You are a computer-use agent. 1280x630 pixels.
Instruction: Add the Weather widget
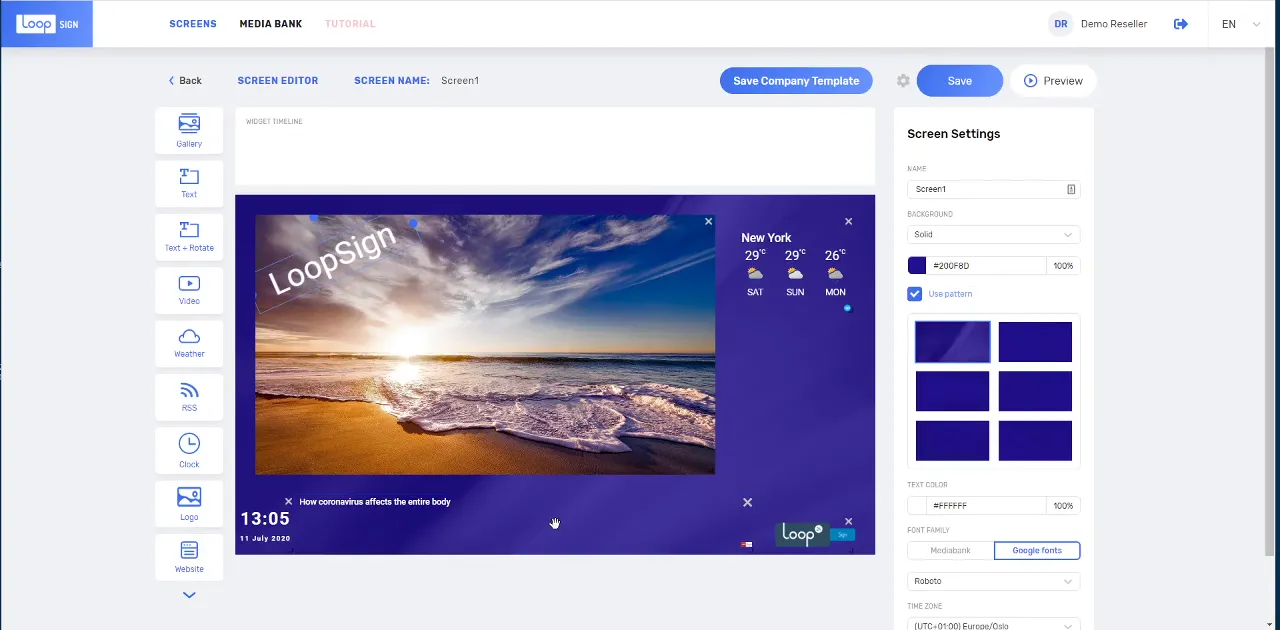(x=189, y=343)
